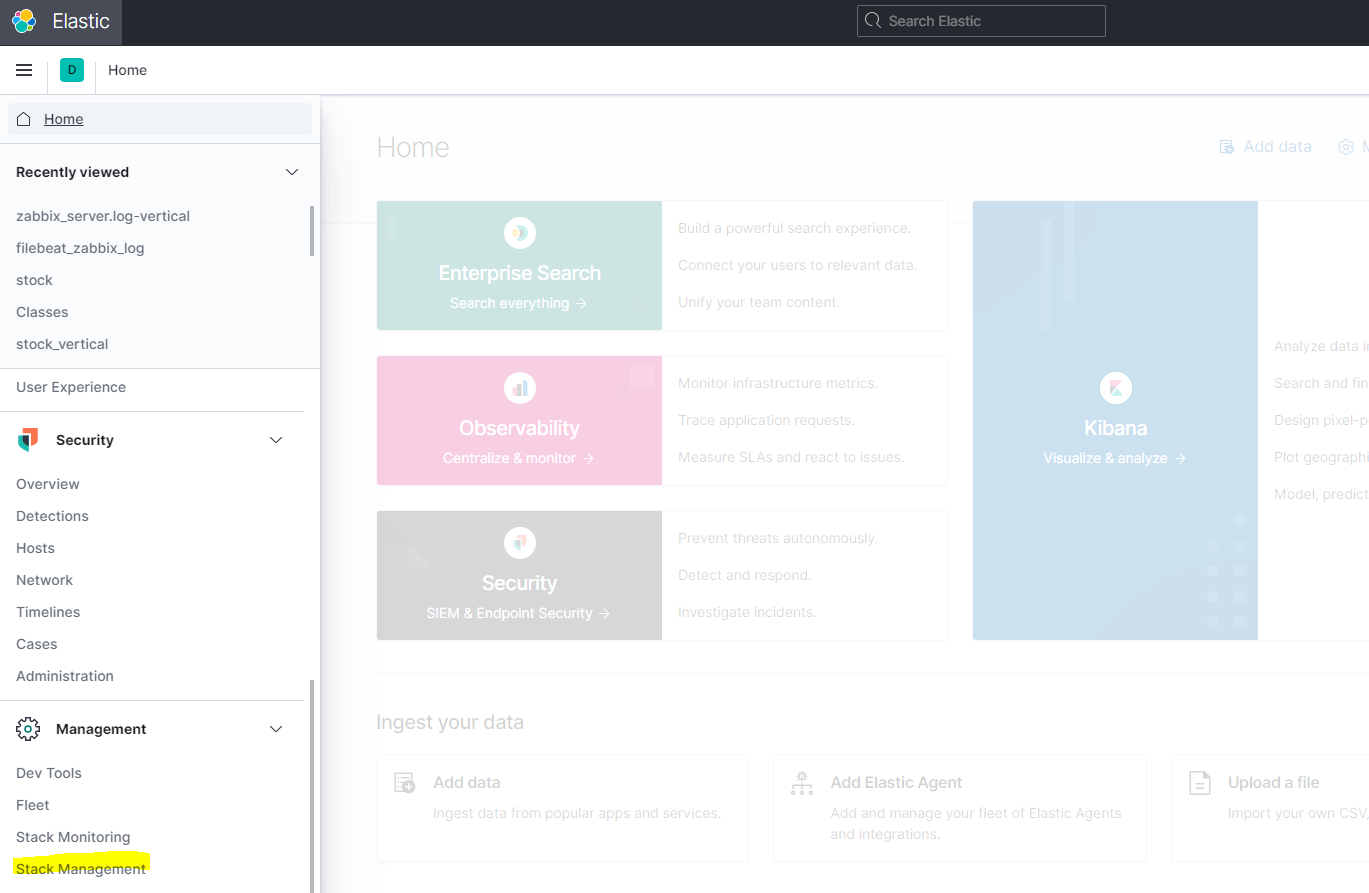Toggle the hamburger navigation menu
Screen dimensions: 1369x893
pos(24,70)
